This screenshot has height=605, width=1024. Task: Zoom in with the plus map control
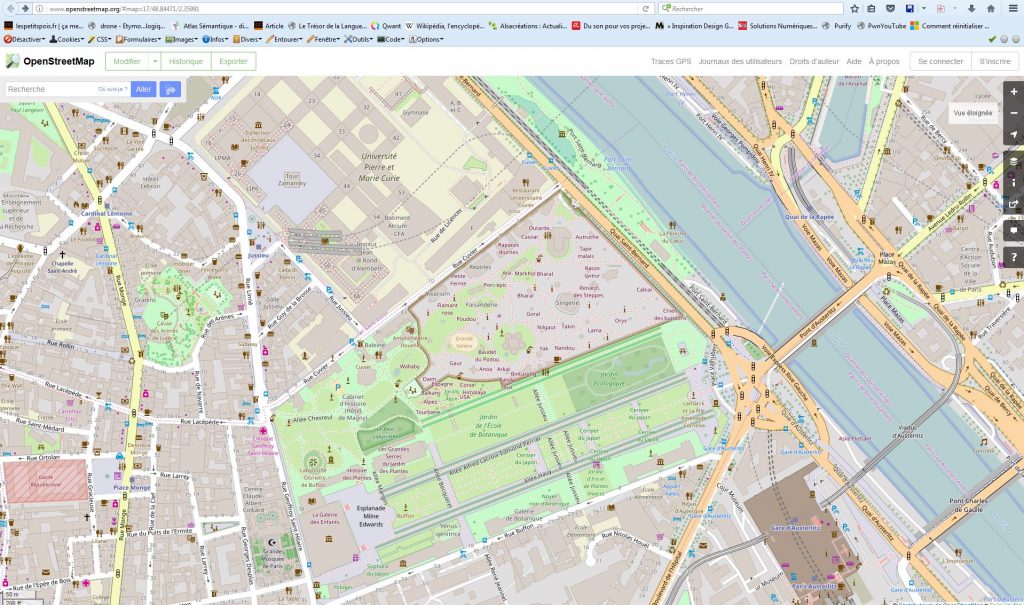pos(1013,92)
